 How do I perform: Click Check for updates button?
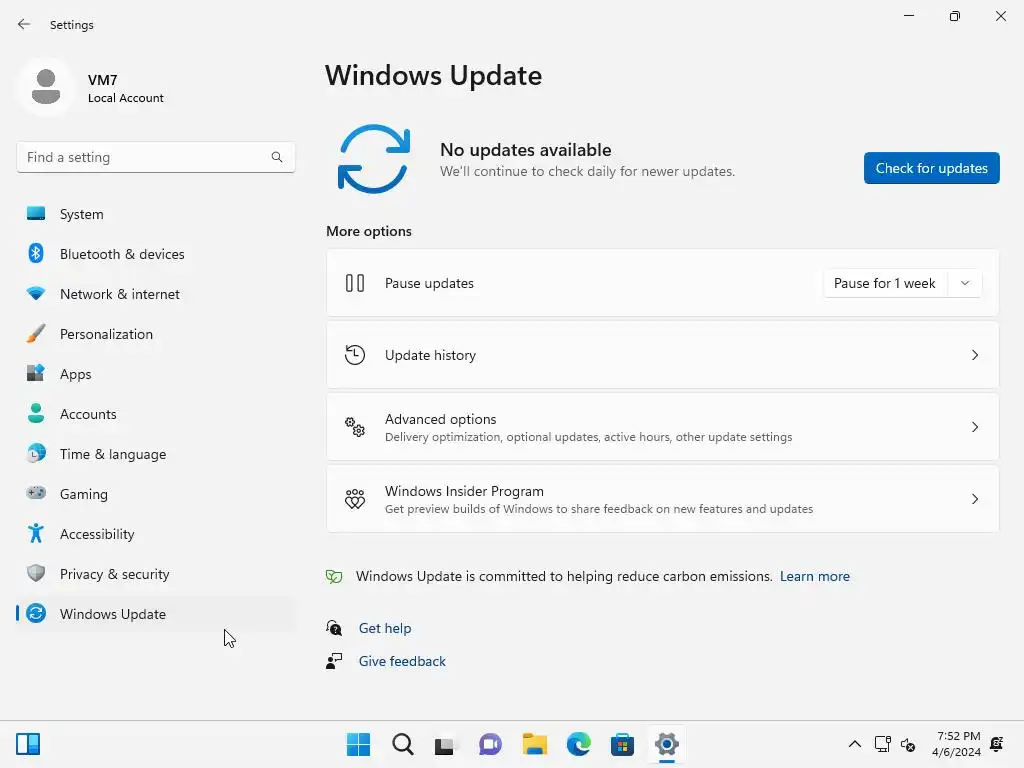pyautogui.click(x=931, y=168)
